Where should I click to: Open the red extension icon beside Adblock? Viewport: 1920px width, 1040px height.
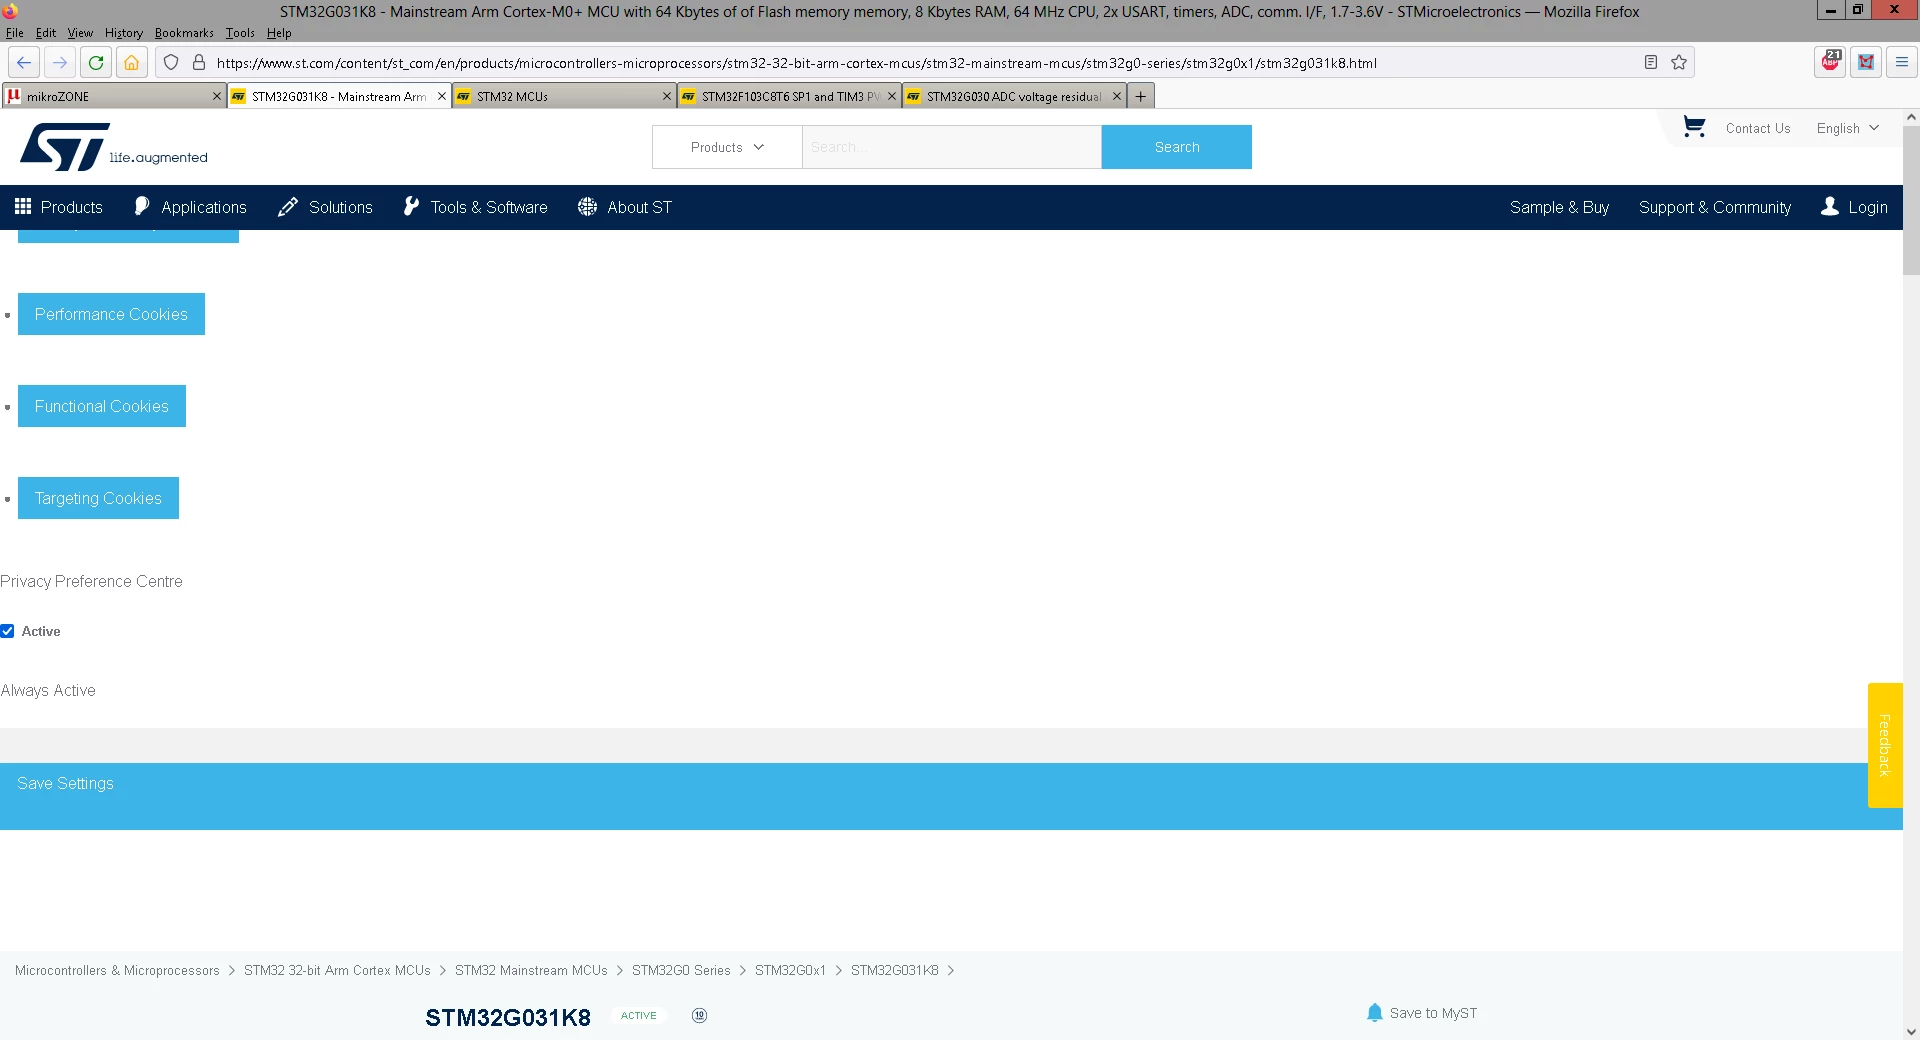pos(1866,62)
